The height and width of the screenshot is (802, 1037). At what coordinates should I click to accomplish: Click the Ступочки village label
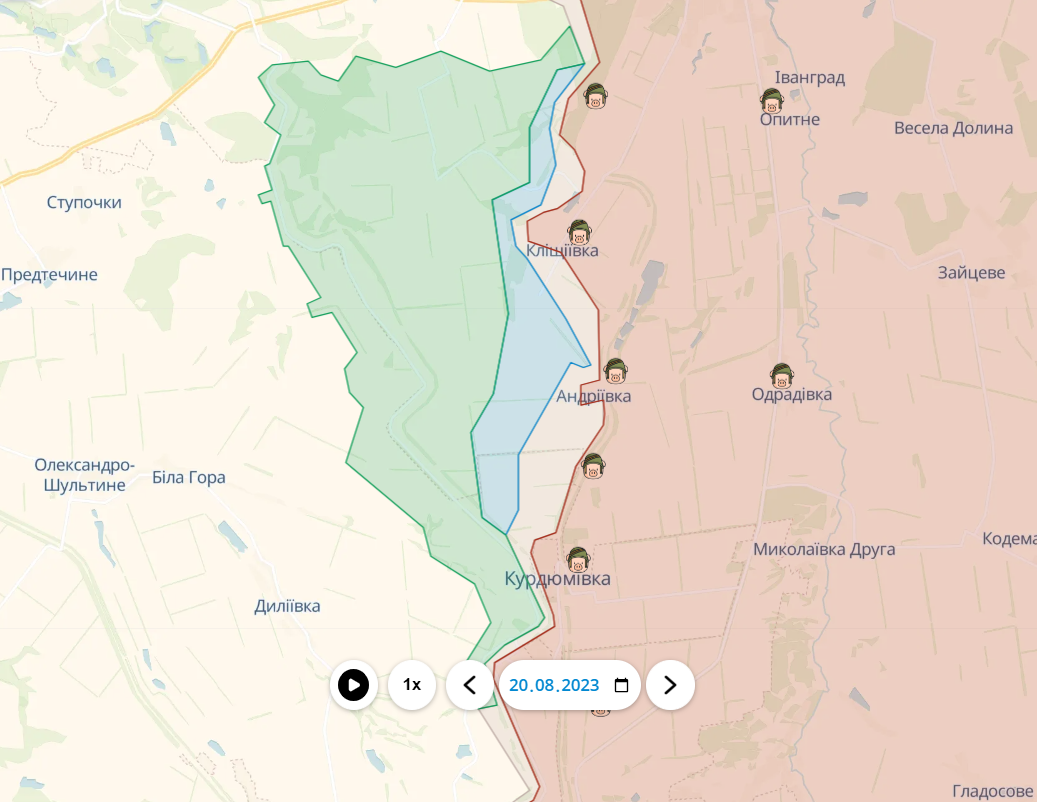click(84, 202)
